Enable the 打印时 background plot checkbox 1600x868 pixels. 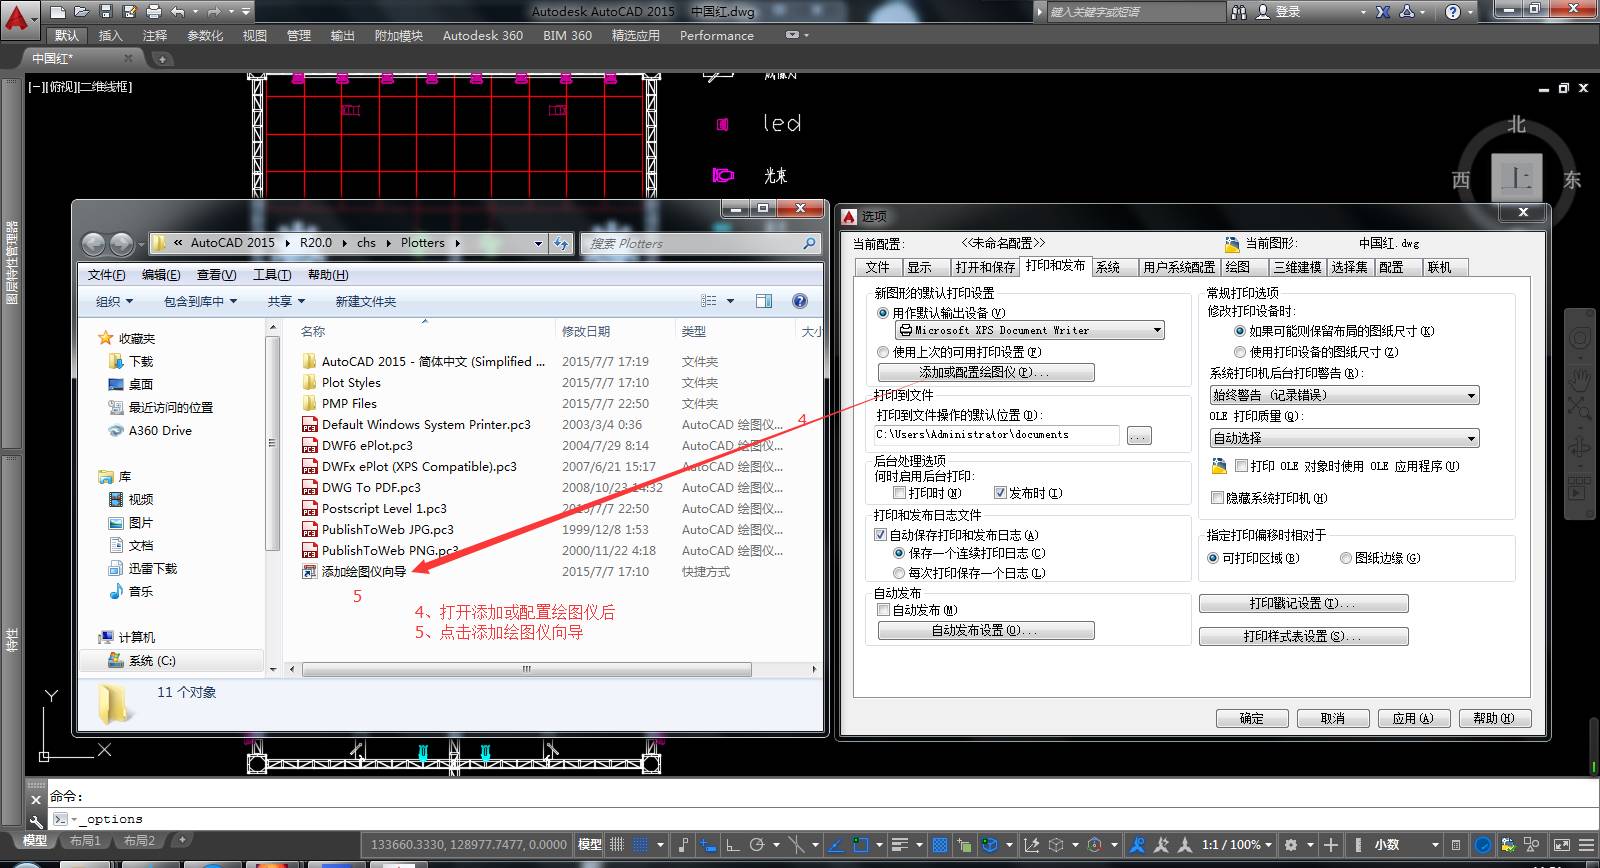[899, 493]
